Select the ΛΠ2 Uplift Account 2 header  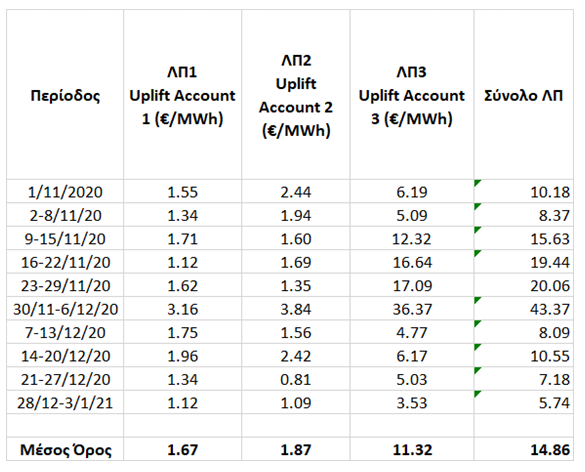tap(295, 95)
